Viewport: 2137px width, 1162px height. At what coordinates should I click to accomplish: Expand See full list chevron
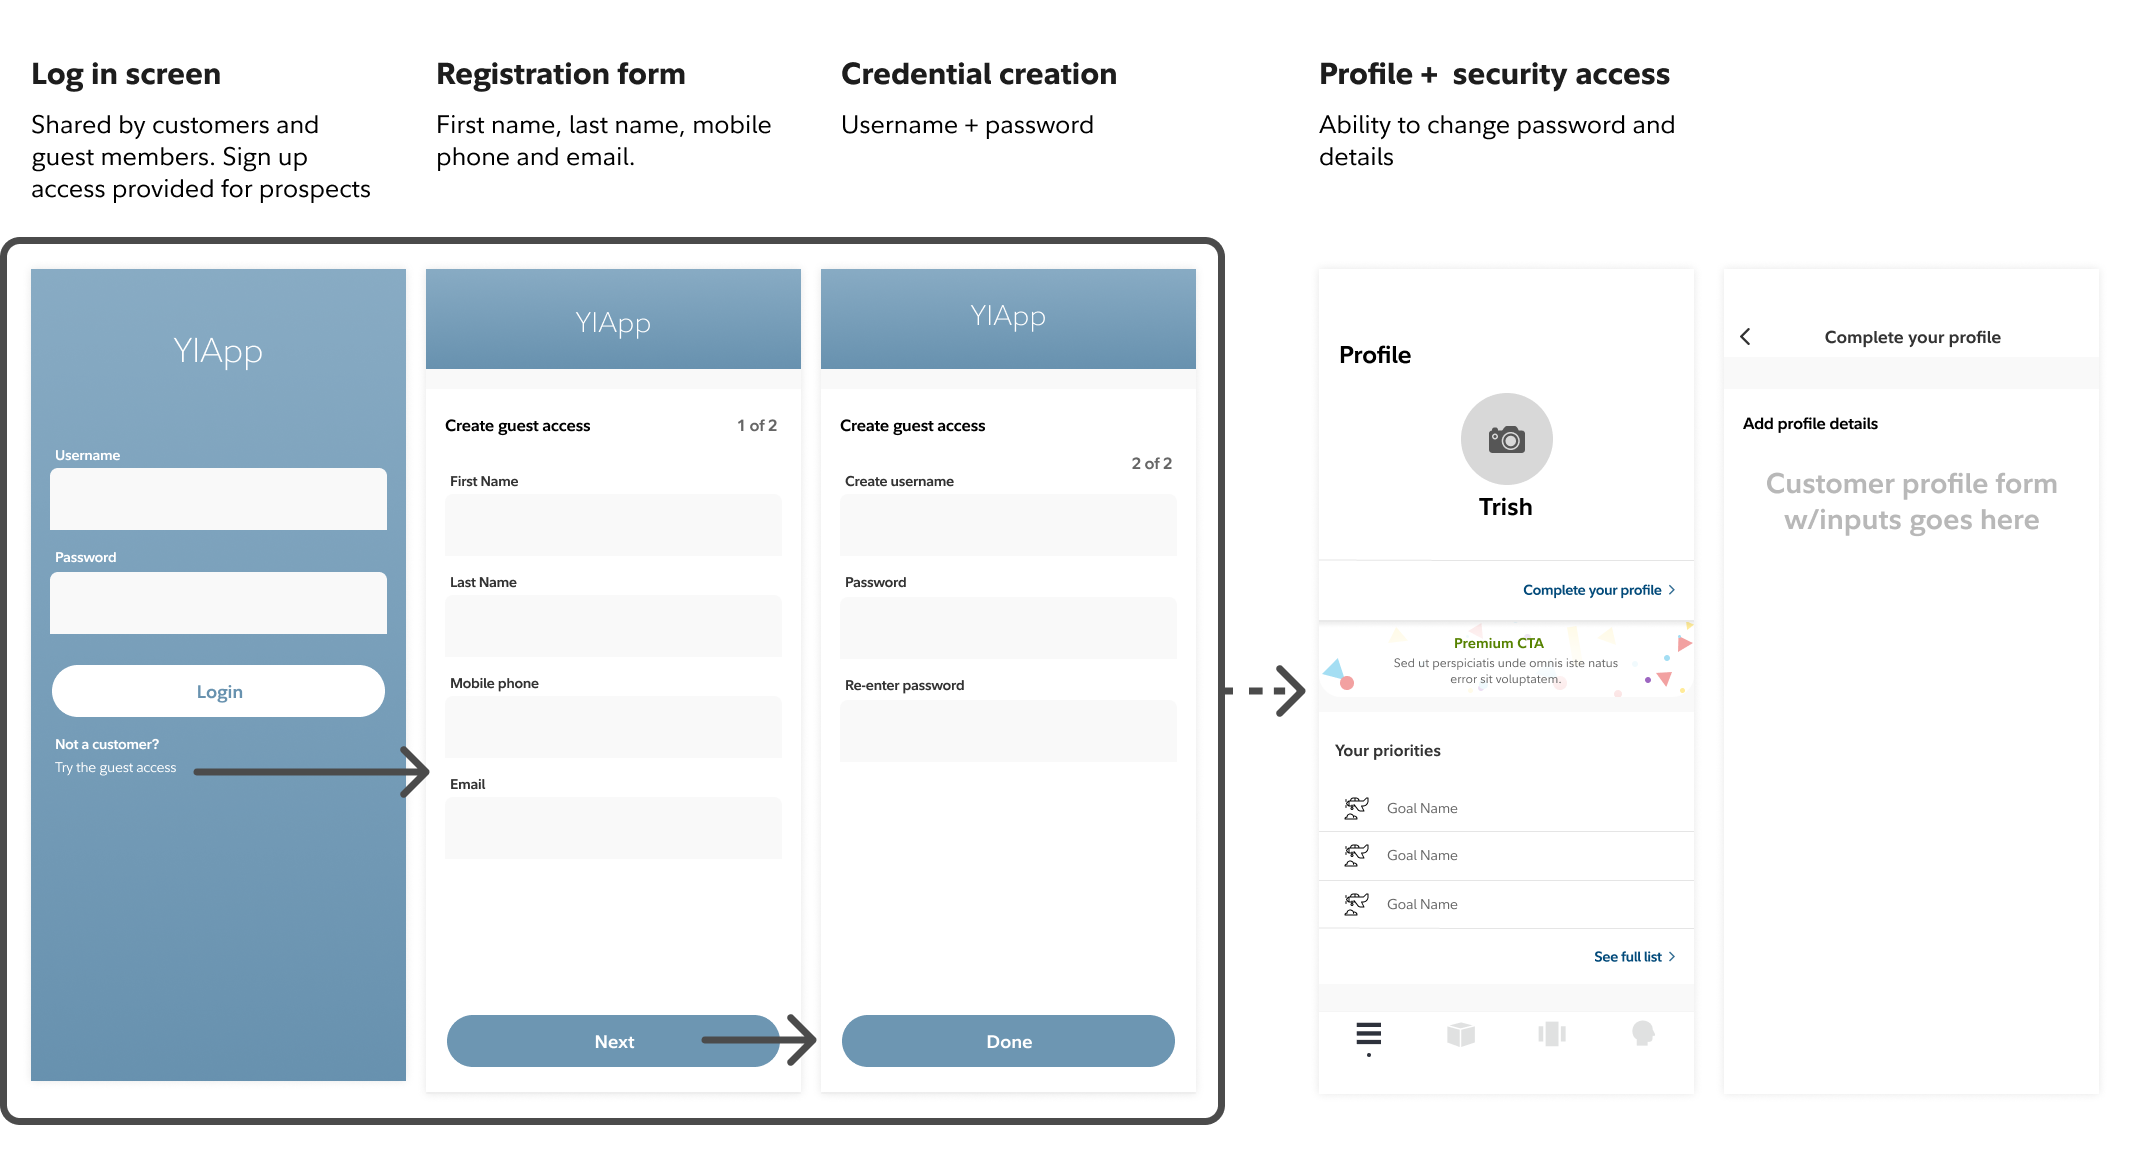(1672, 957)
